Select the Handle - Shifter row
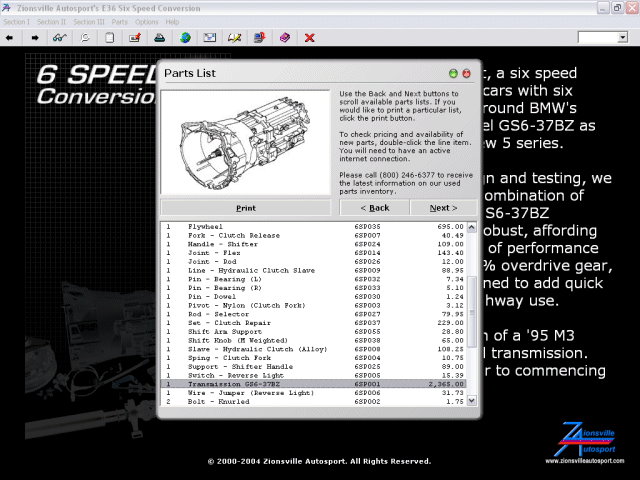This screenshot has height=480, width=640. 313,244
